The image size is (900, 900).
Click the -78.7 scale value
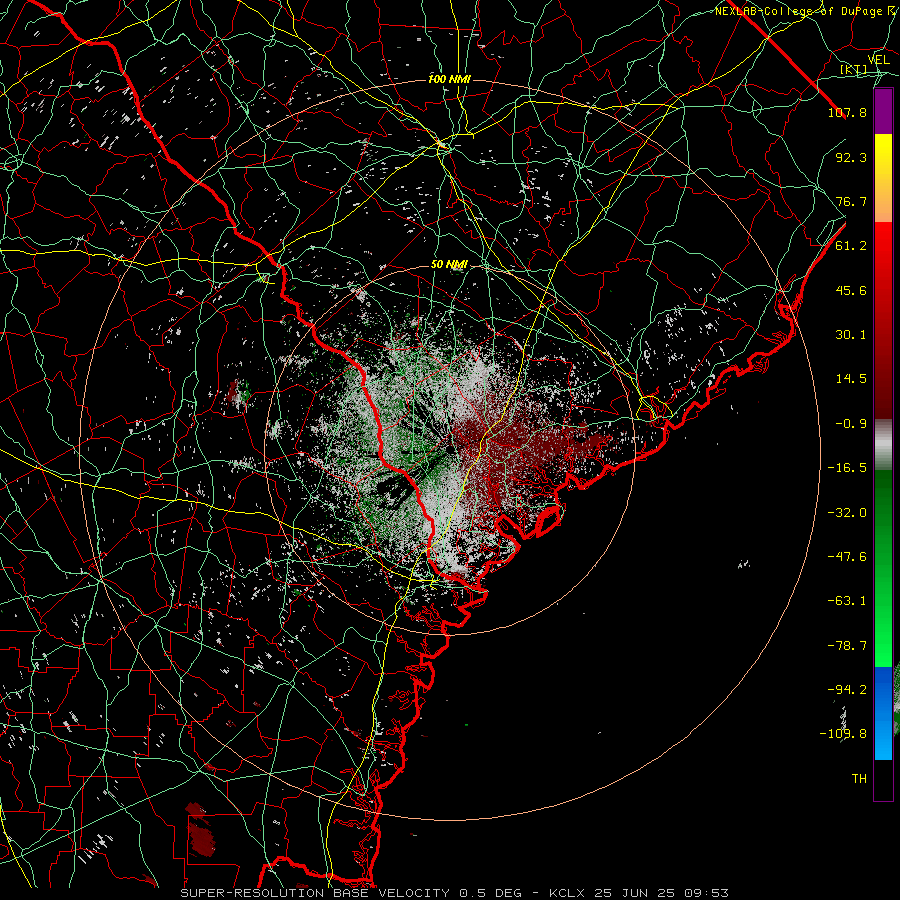tap(847, 646)
